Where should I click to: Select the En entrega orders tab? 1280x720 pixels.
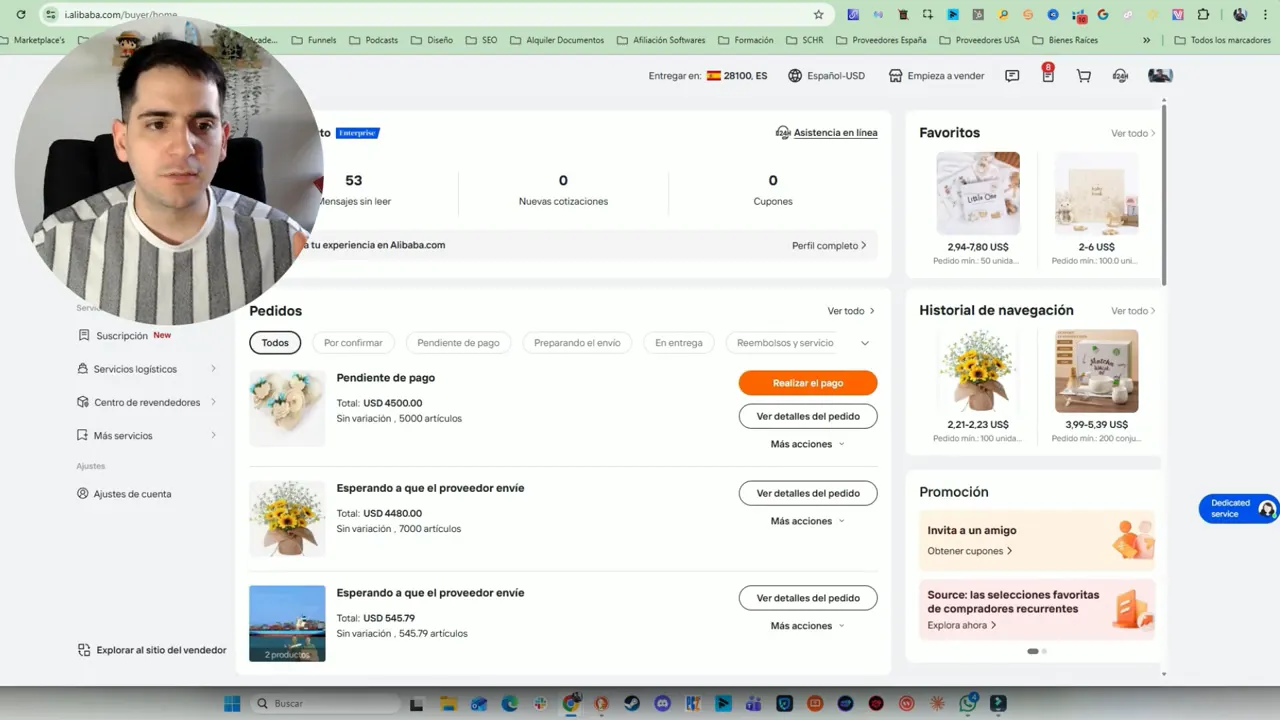[x=679, y=343]
